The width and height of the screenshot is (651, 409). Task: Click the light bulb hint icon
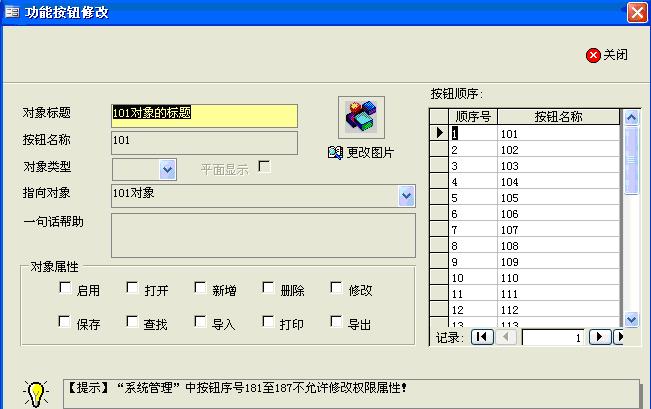click(37, 390)
